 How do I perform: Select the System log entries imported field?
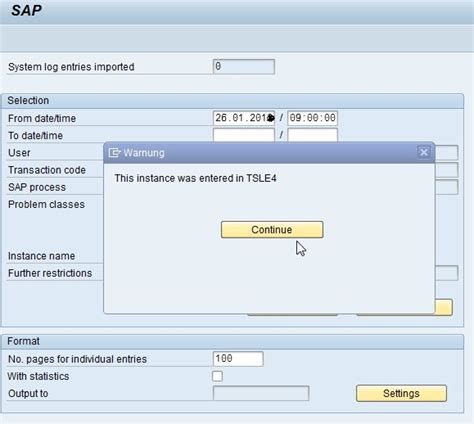[244, 66]
